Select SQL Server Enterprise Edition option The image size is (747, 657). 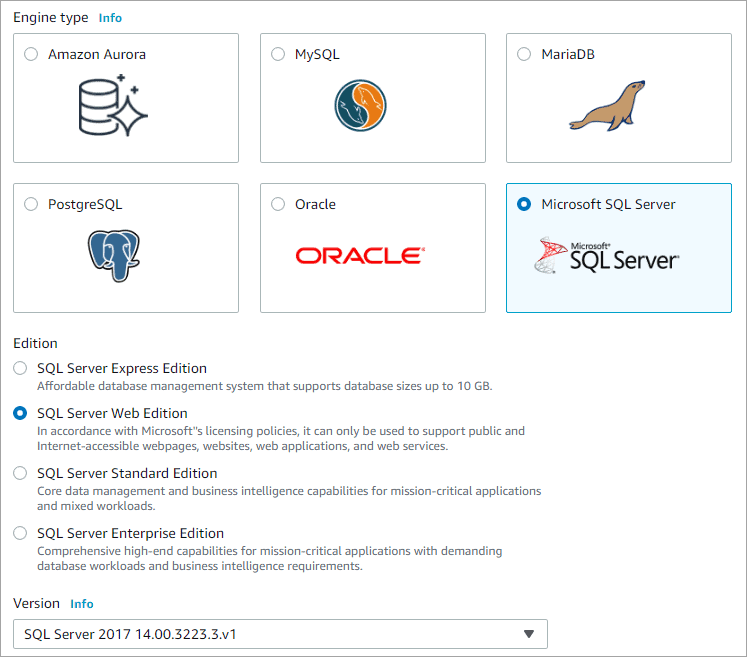(20, 533)
